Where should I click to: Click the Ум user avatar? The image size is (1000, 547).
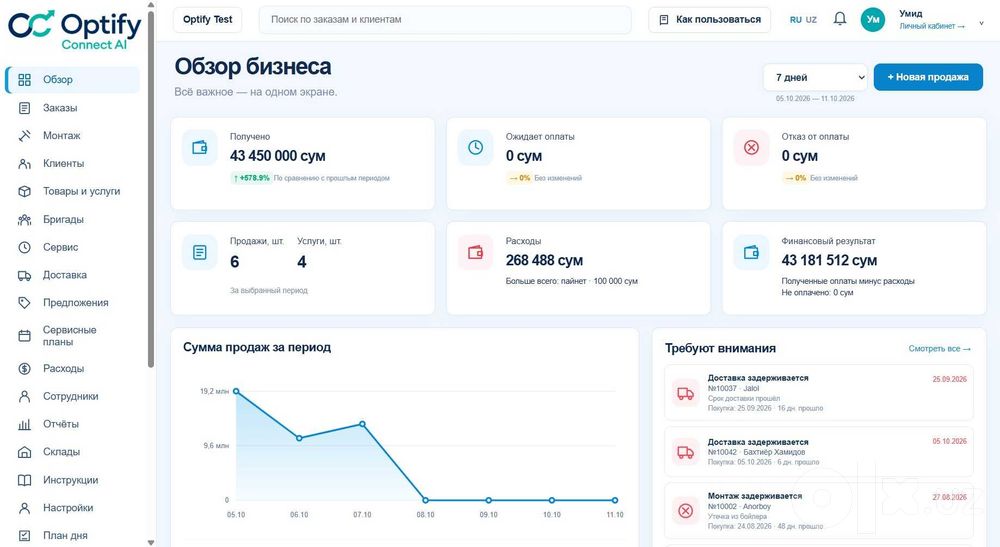tap(872, 20)
